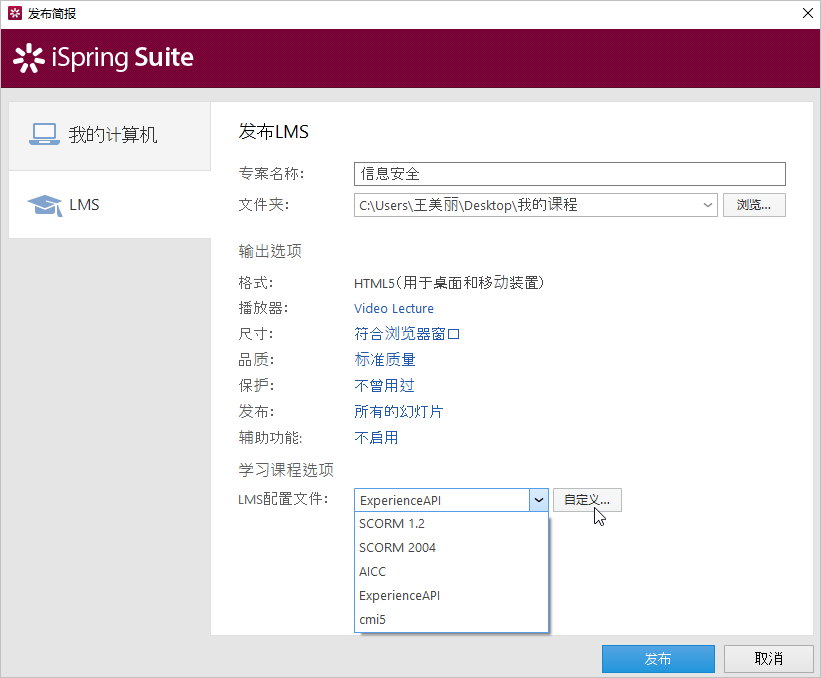Choose SCORM 2004 from the list

(x=451, y=548)
